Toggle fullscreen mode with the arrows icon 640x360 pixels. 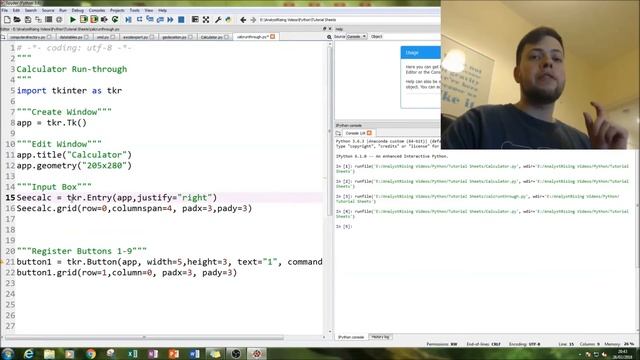[206, 20]
